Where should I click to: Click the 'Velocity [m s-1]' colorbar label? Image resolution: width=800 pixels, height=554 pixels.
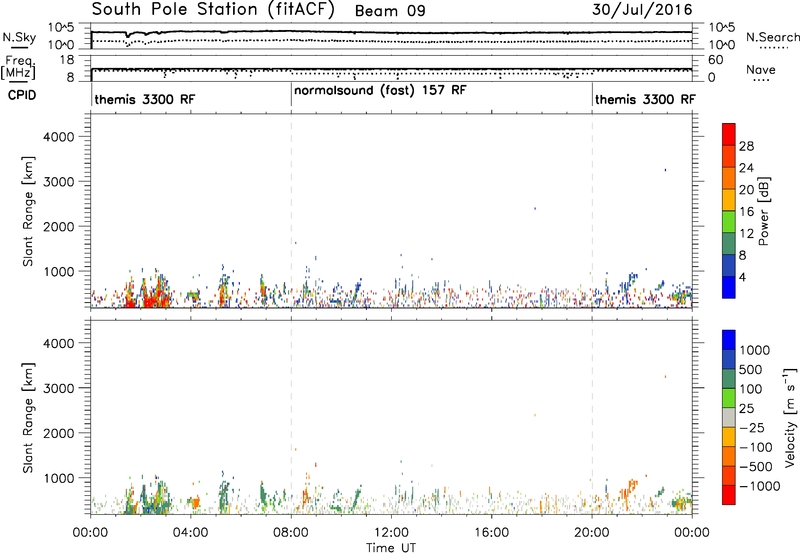tap(790, 417)
